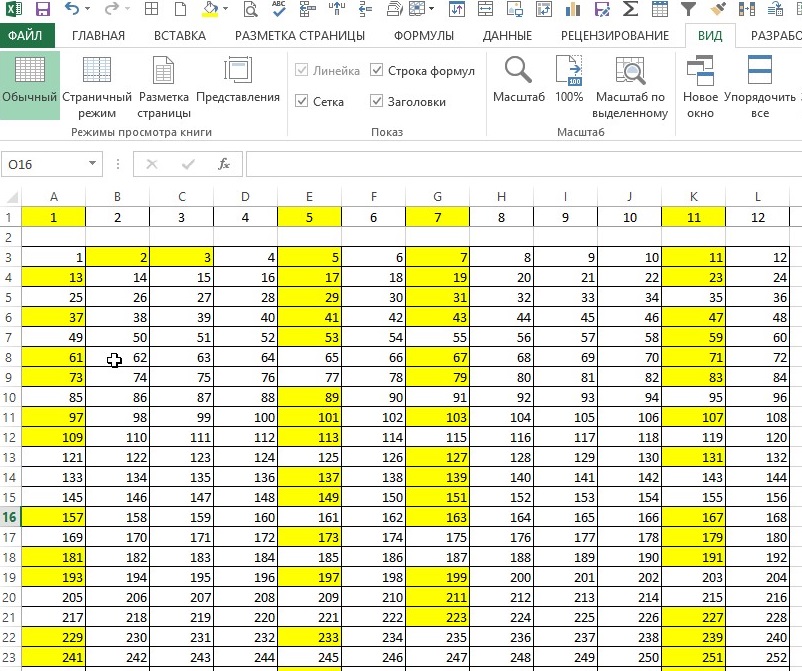
Task: Select cell containing 200
Action: tap(501, 577)
